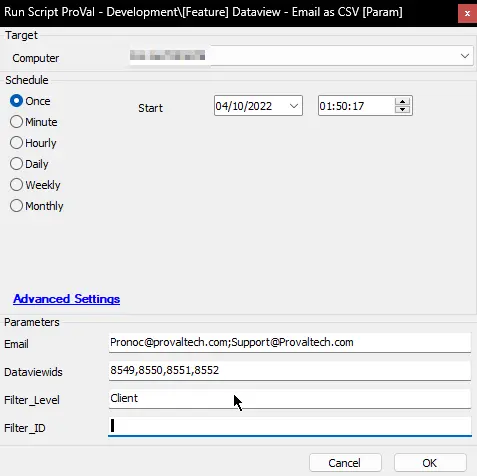
Task: Decrease start time with down spinner arrow
Action: point(402,110)
